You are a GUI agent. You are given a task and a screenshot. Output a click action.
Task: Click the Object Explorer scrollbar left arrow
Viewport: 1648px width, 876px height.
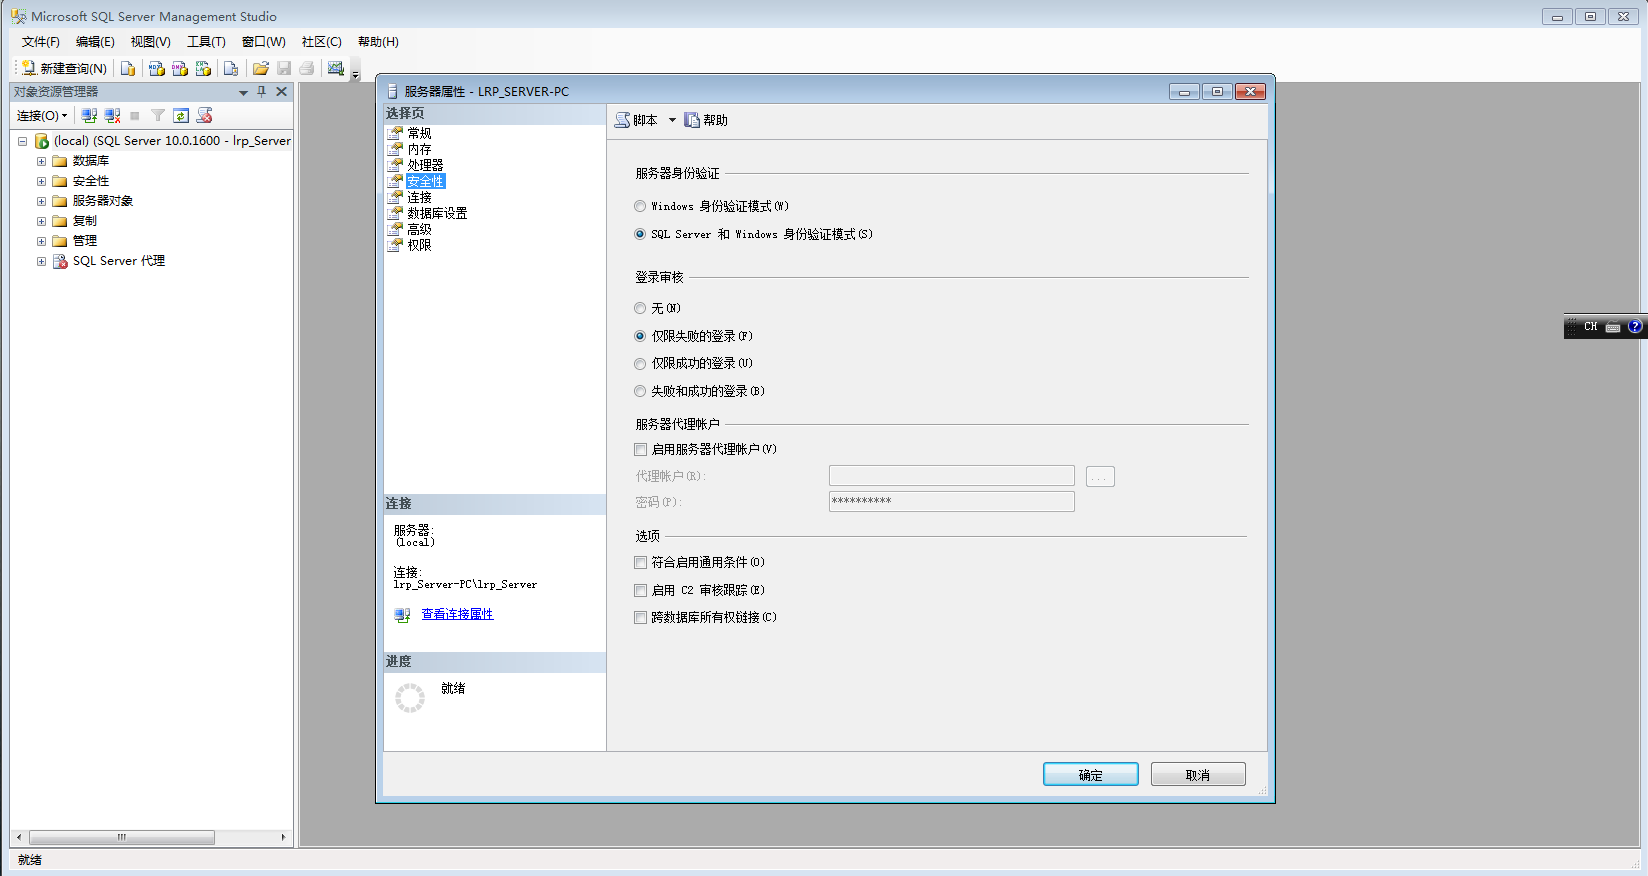click(x=19, y=837)
